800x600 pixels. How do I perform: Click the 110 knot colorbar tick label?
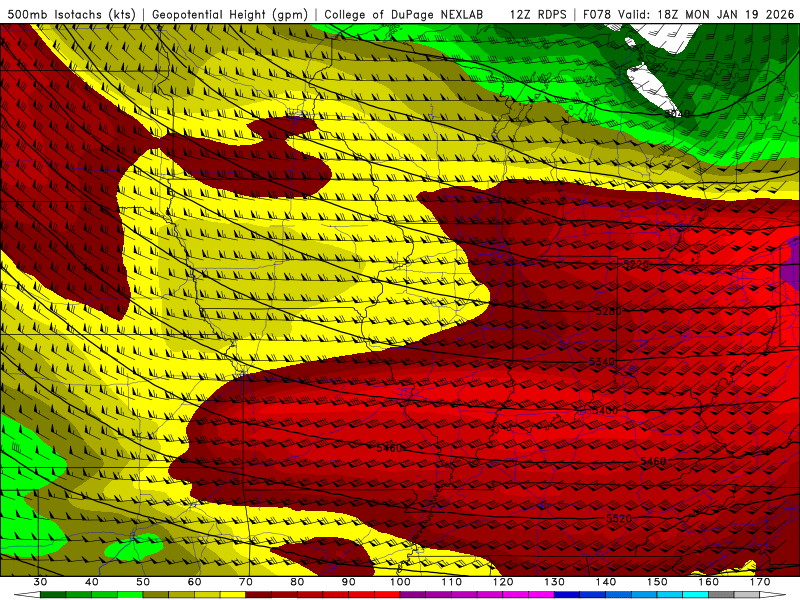tap(452, 582)
